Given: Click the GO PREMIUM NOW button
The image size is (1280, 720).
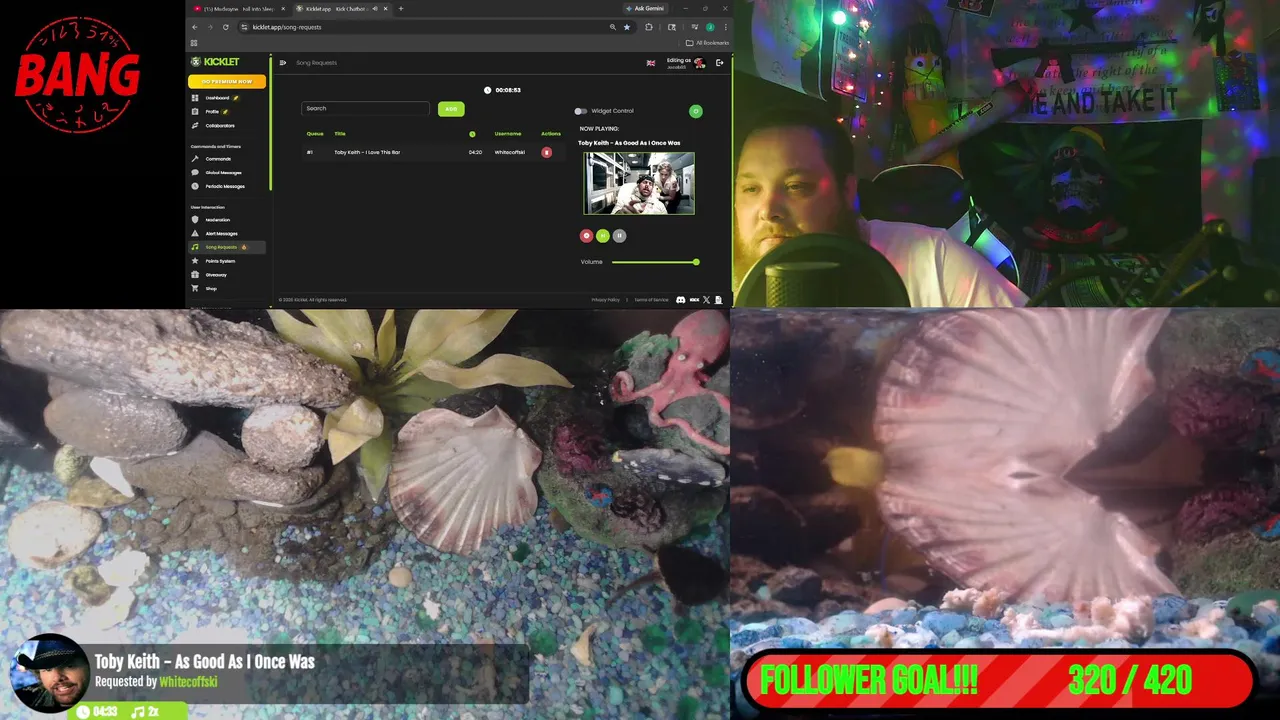Looking at the screenshot, I should [228, 82].
